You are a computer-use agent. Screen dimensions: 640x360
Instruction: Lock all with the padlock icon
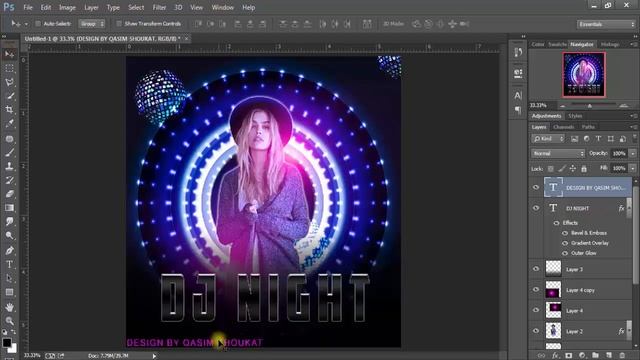pyautogui.click(x=584, y=169)
